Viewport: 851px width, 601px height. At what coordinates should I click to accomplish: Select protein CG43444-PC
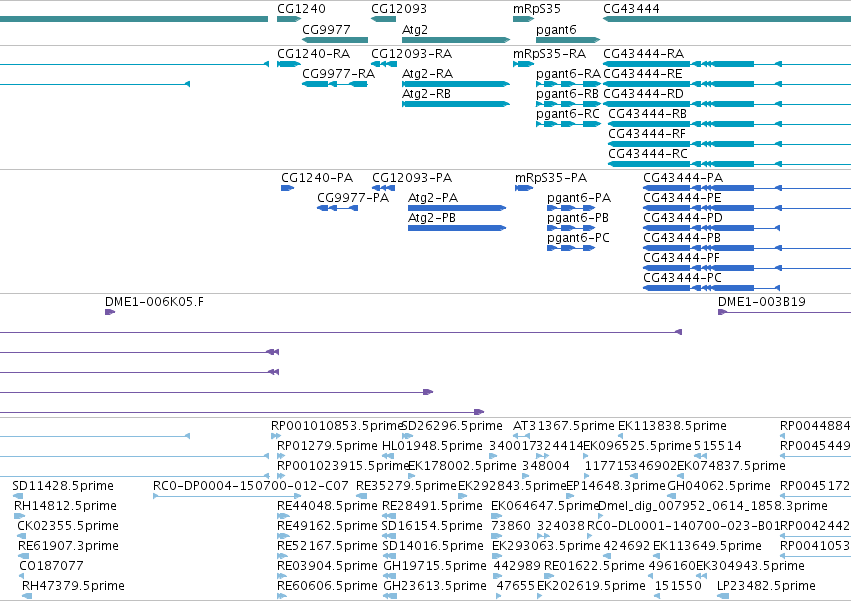682,279
